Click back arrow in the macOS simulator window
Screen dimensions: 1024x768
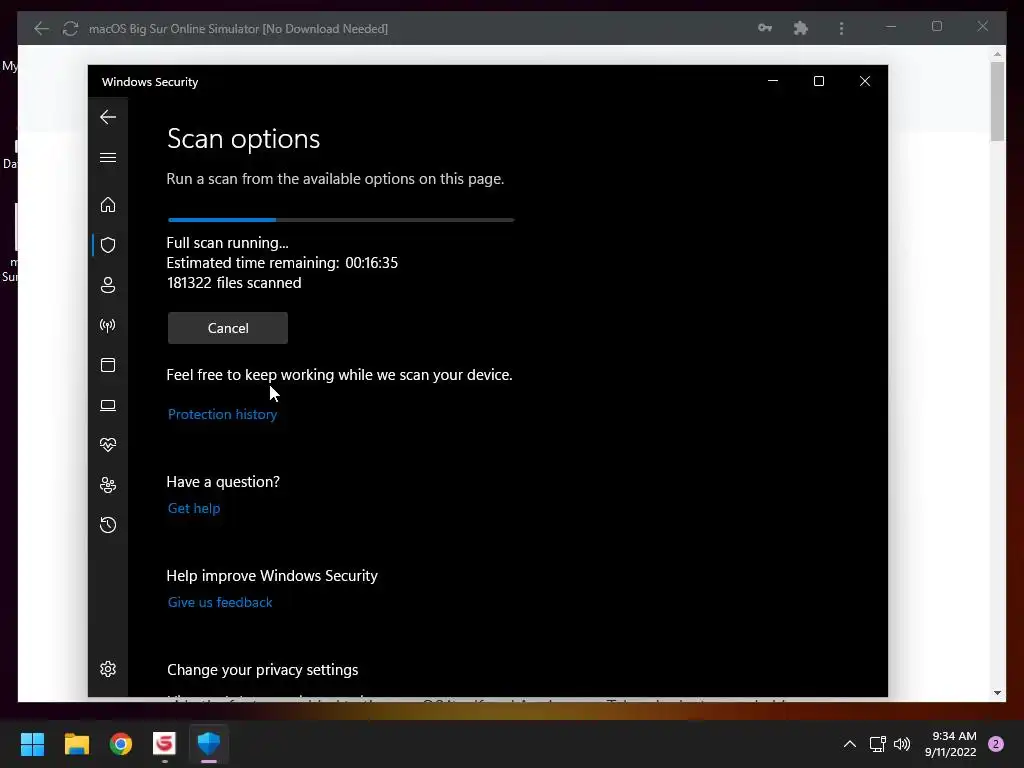point(41,29)
